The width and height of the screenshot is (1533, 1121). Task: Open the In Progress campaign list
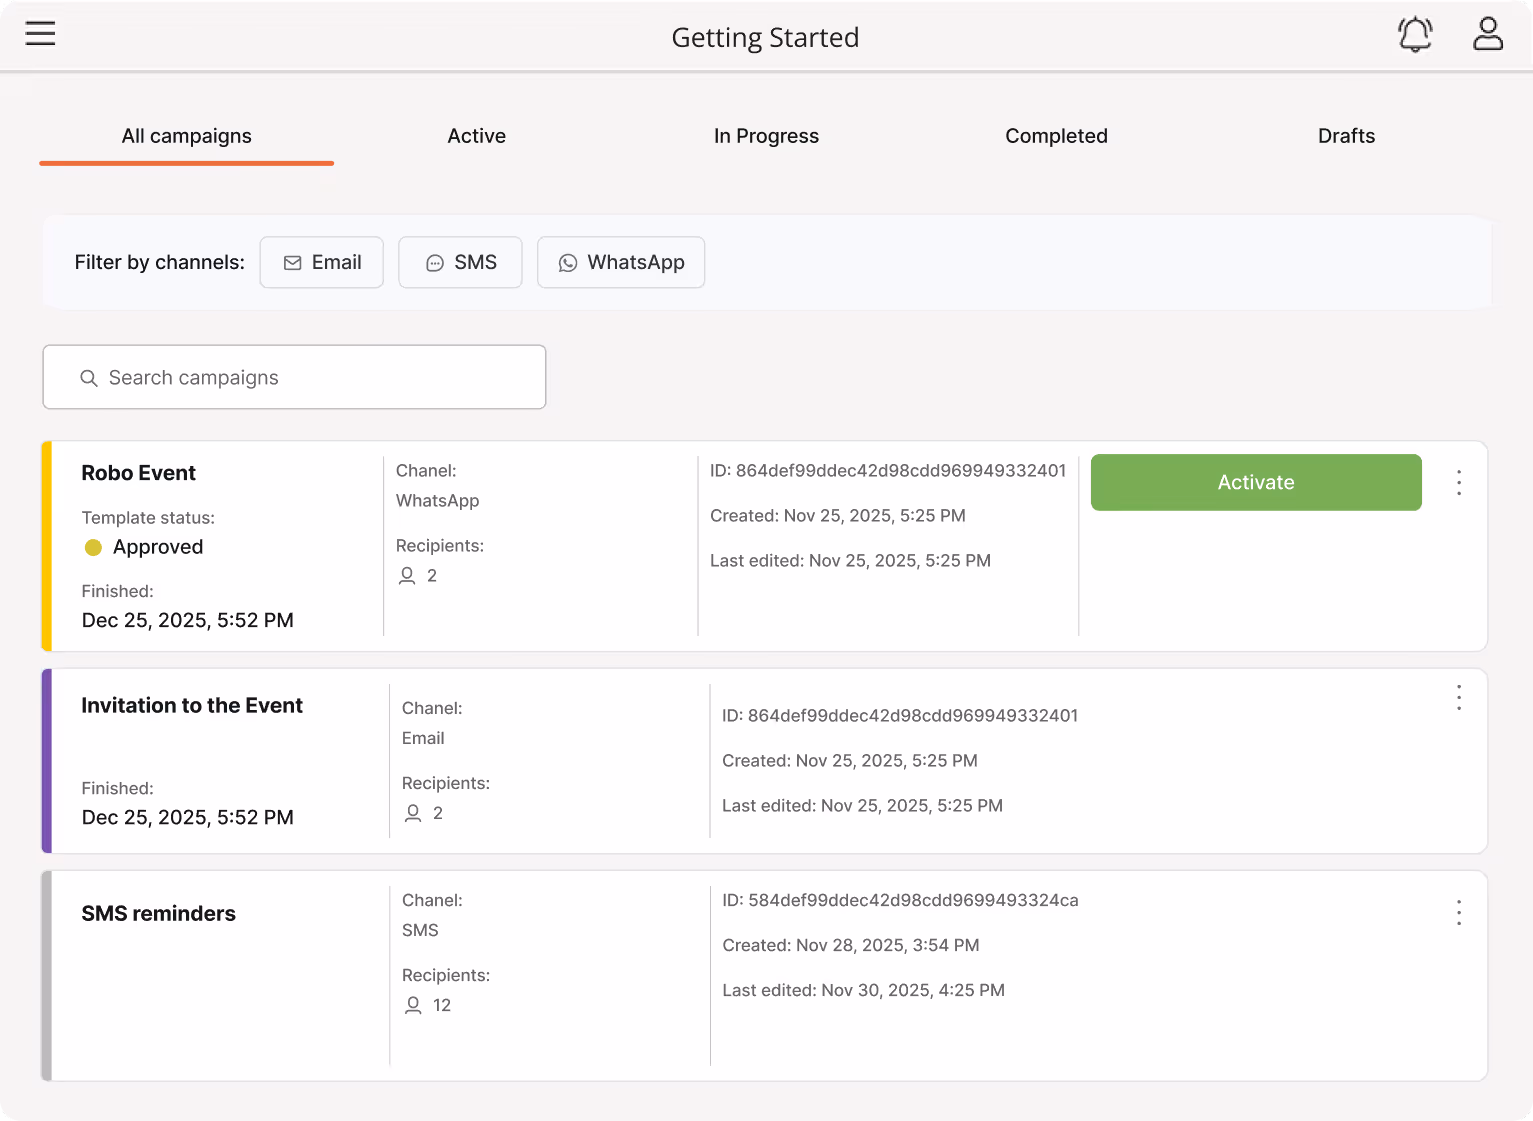766,136
